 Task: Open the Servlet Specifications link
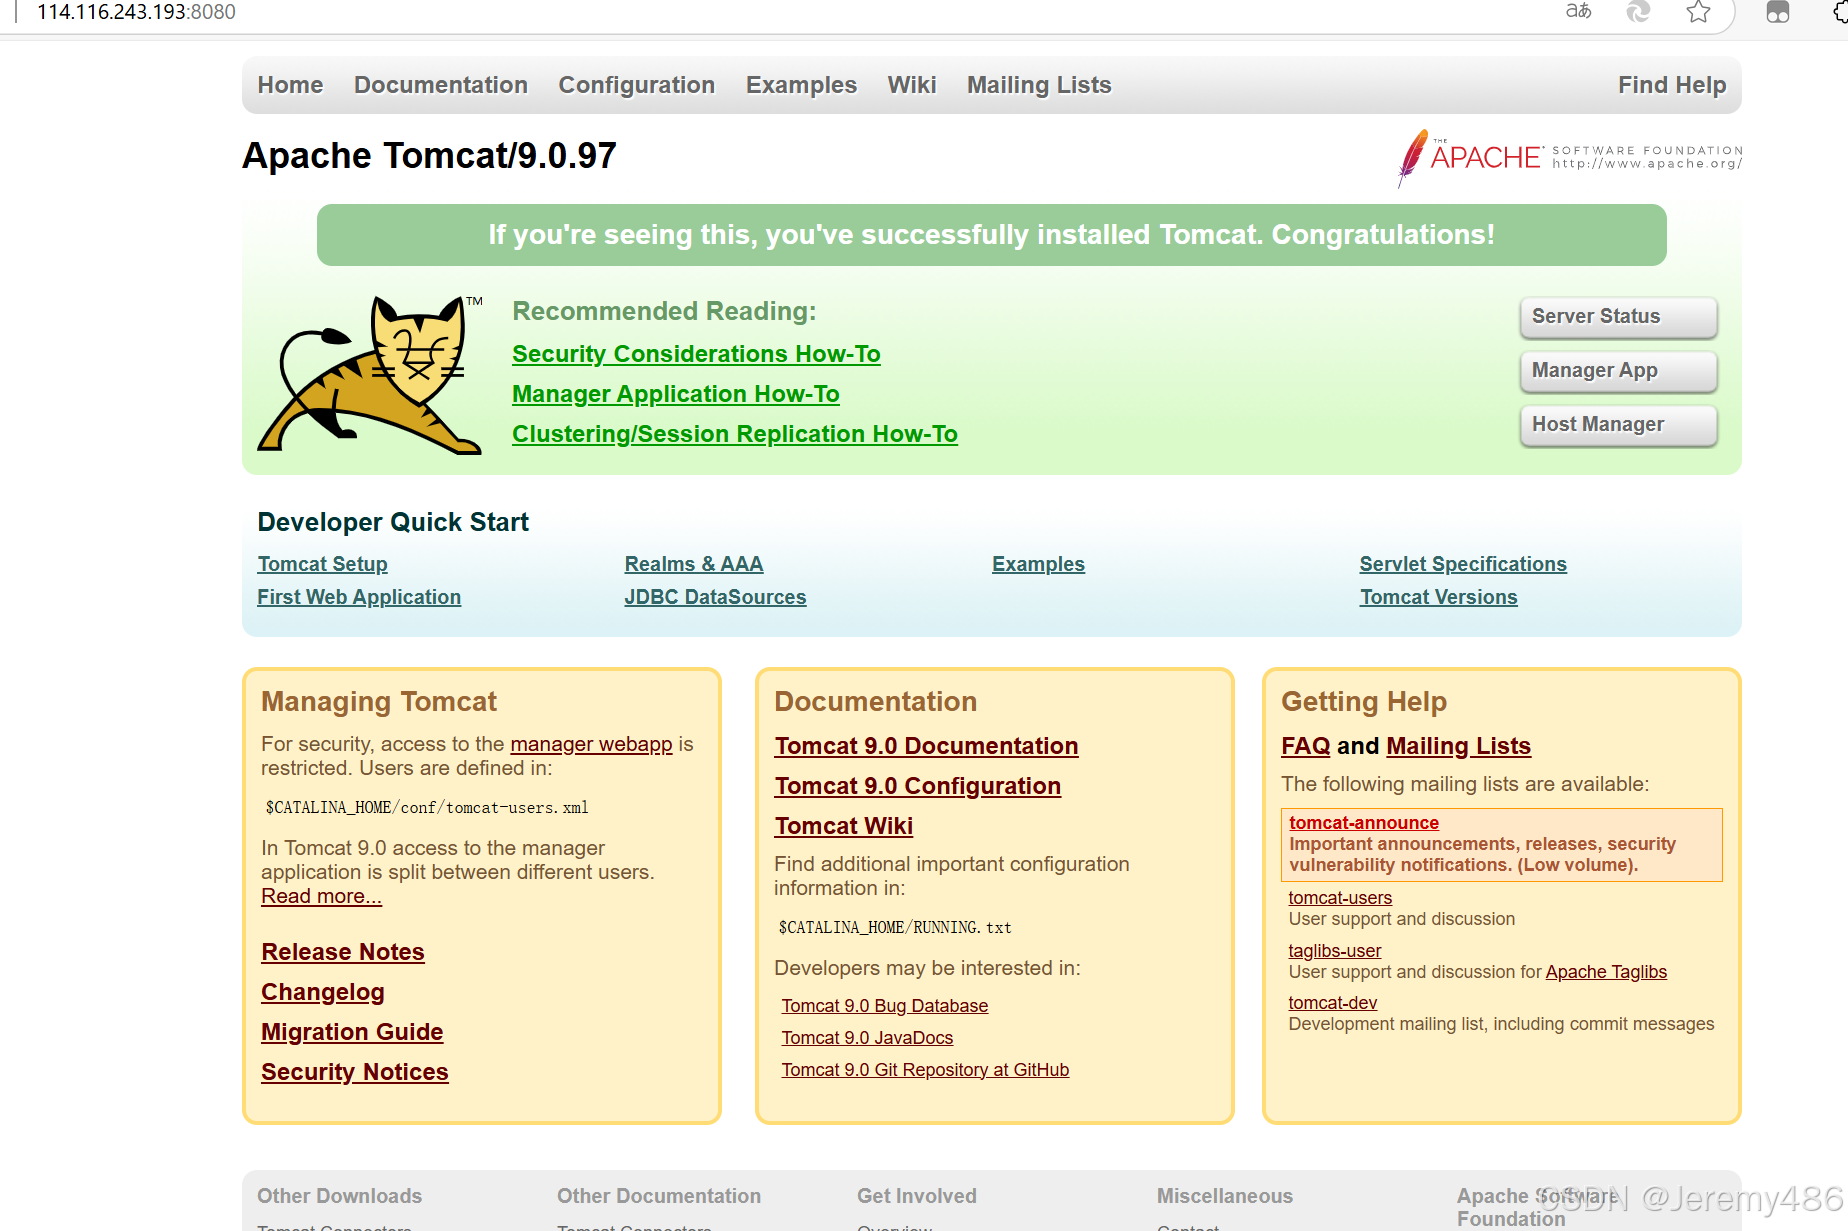(x=1463, y=564)
